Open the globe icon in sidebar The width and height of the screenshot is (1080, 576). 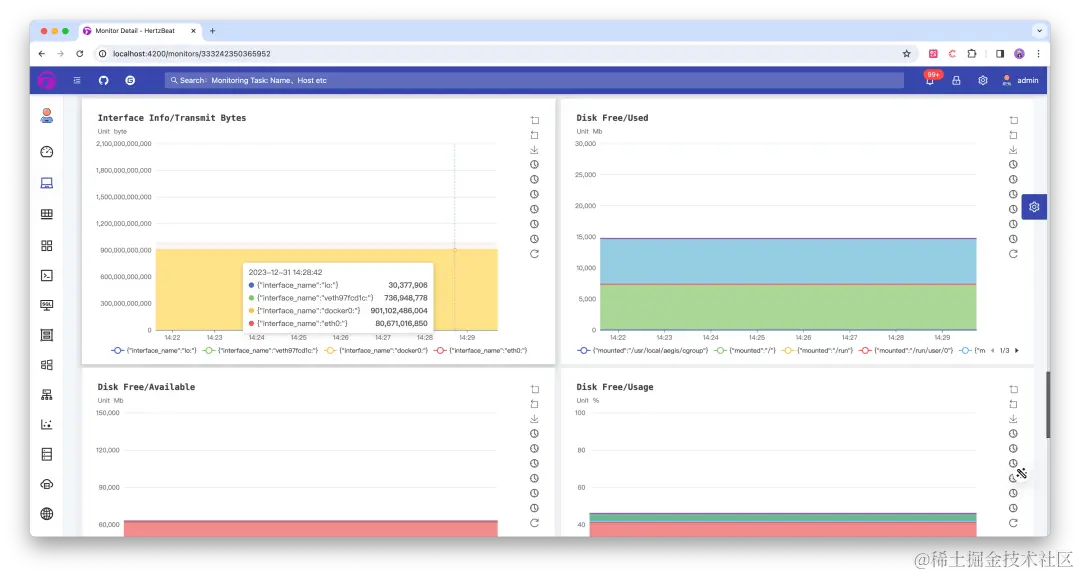[46, 514]
